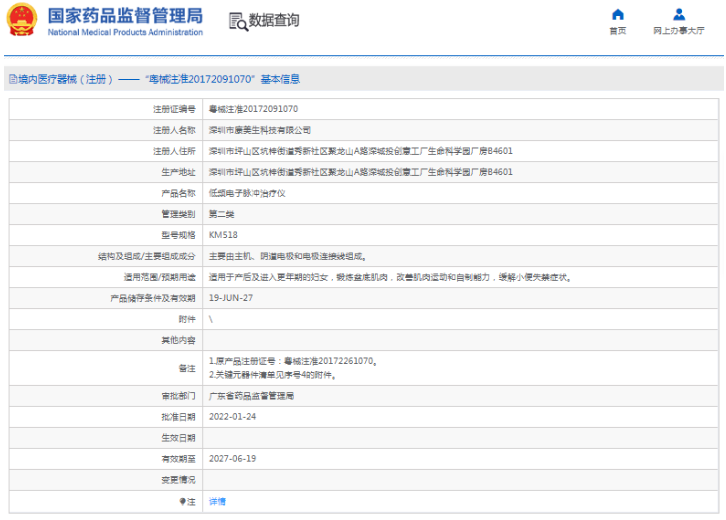Click the 其他内容 row label
The width and height of the screenshot is (726, 520).
(179, 340)
